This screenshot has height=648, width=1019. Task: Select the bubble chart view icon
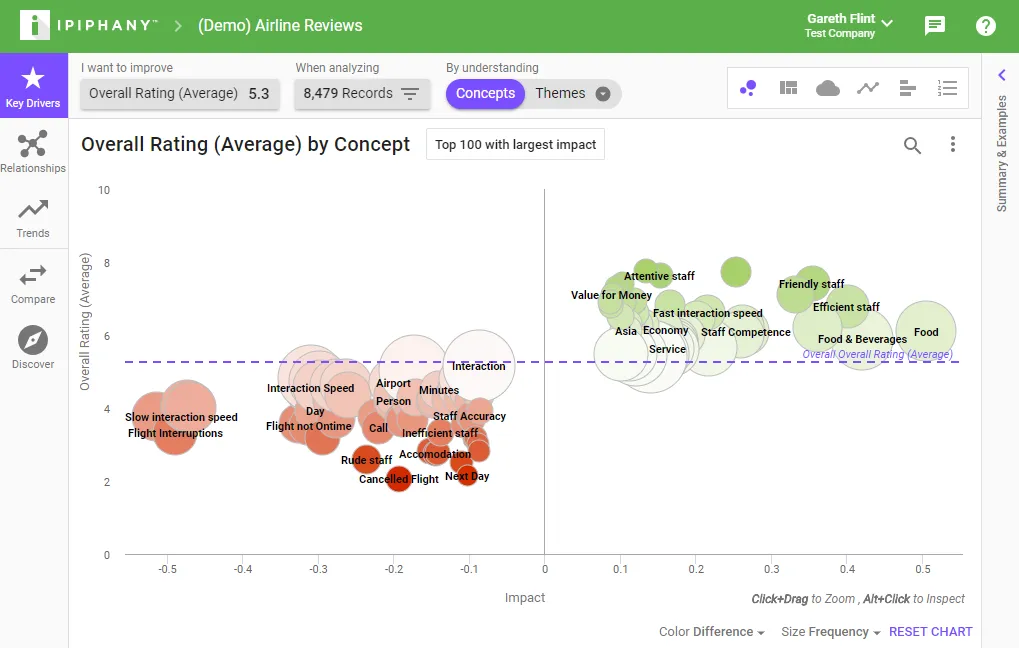click(x=748, y=88)
